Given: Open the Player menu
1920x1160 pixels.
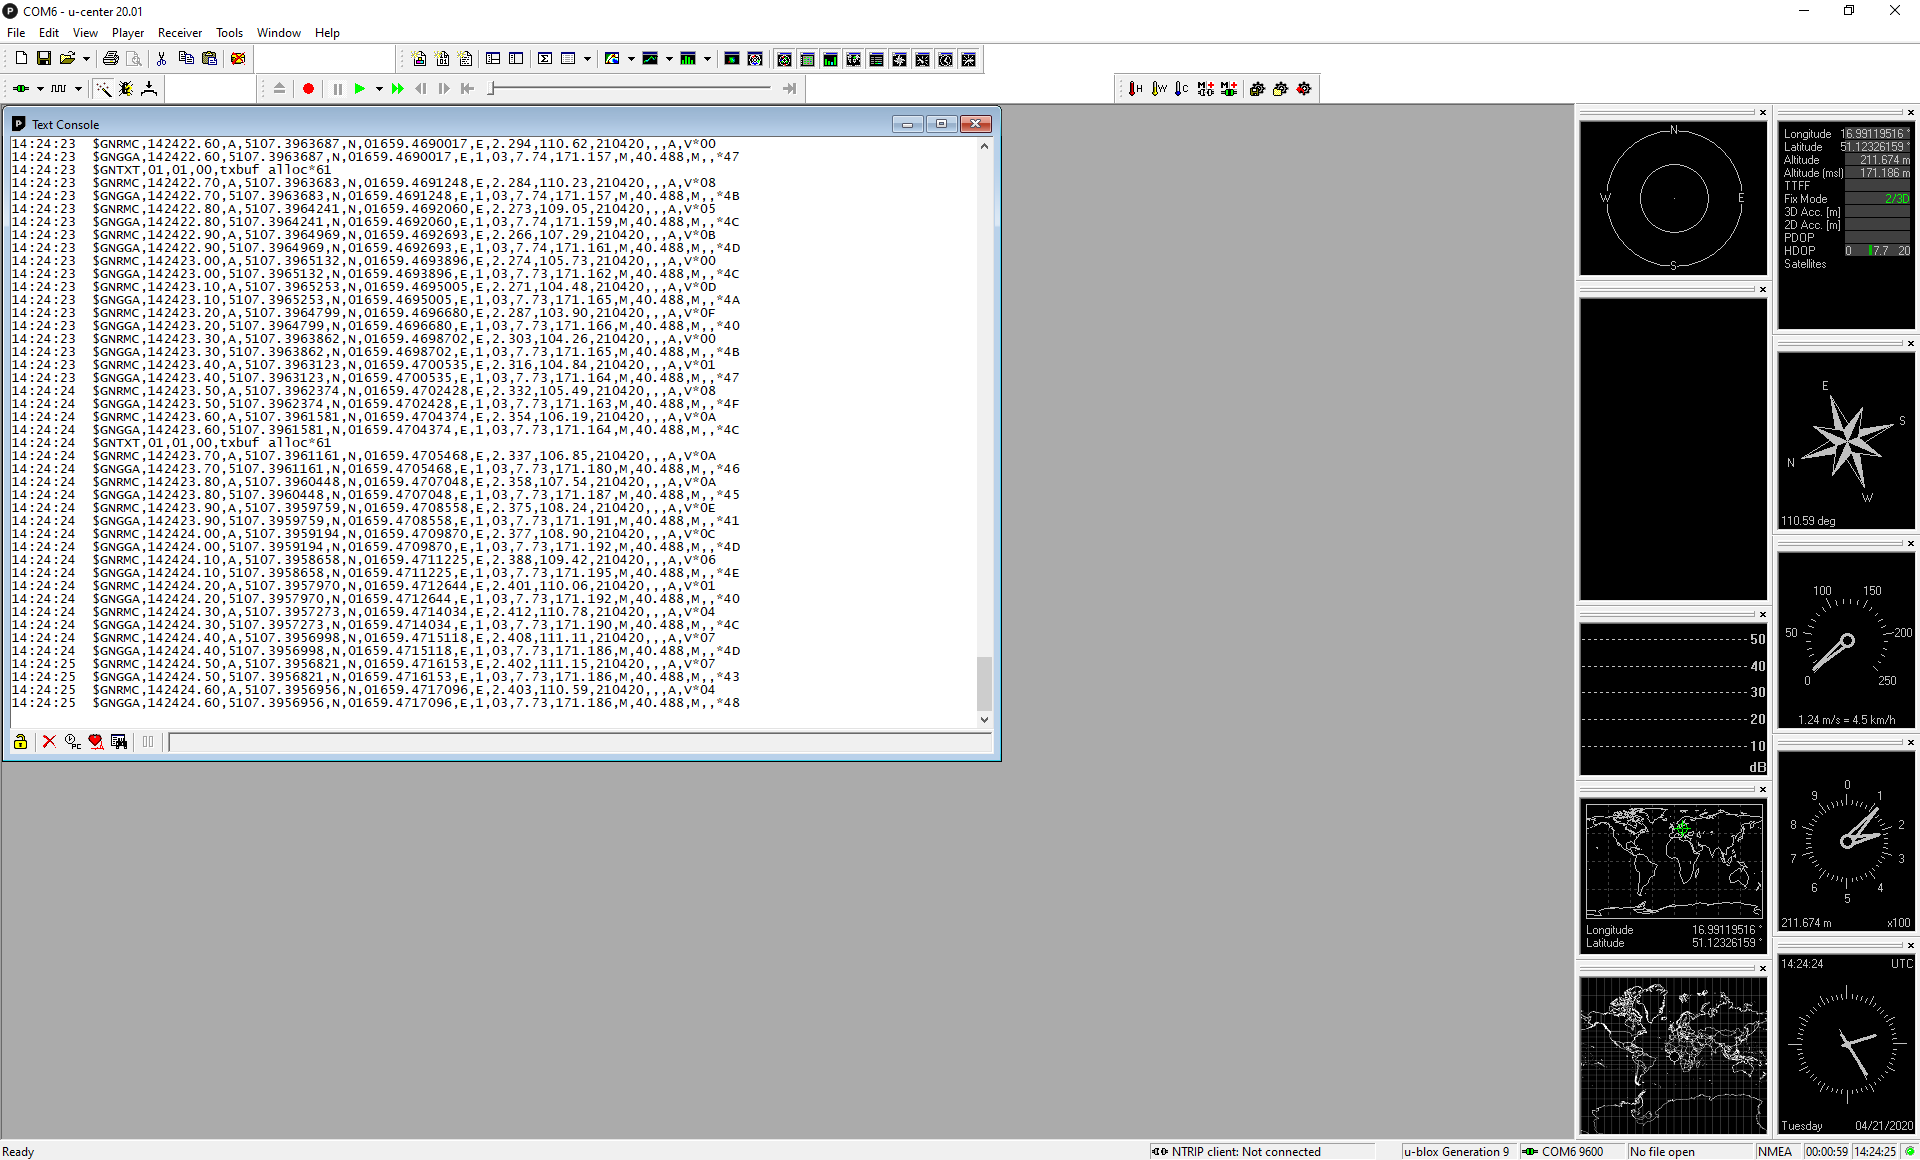Looking at the screenshot, I should pos(127,33).
